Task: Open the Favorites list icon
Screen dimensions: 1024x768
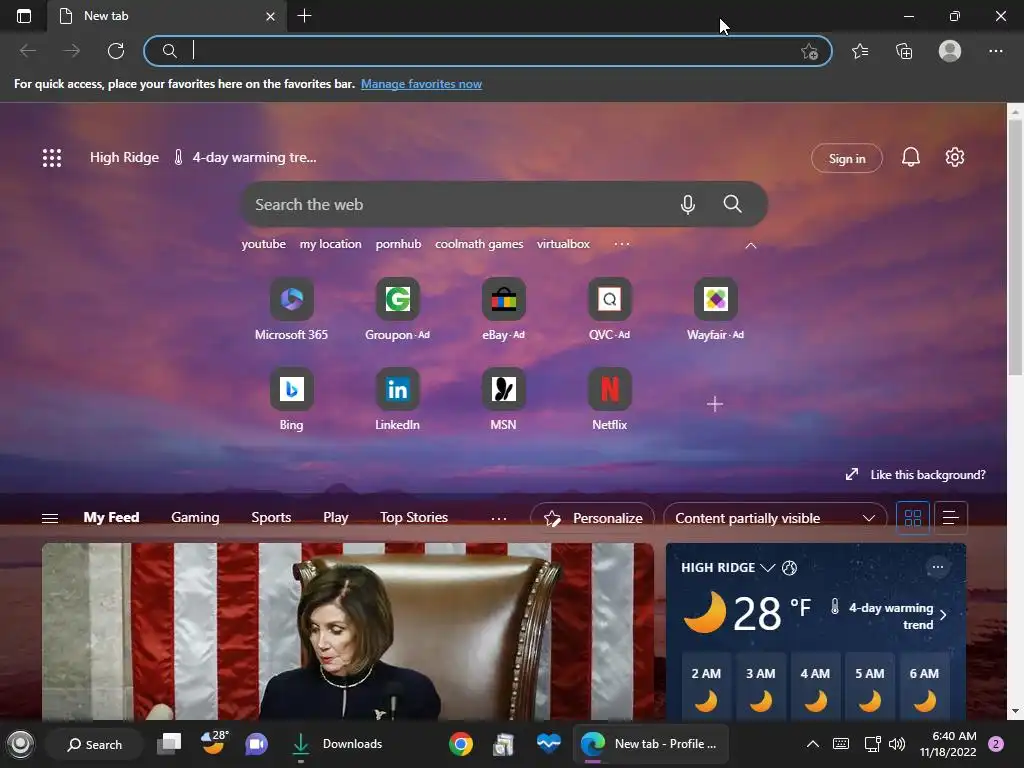Action: pyautogui.click(x=860, y=51)
